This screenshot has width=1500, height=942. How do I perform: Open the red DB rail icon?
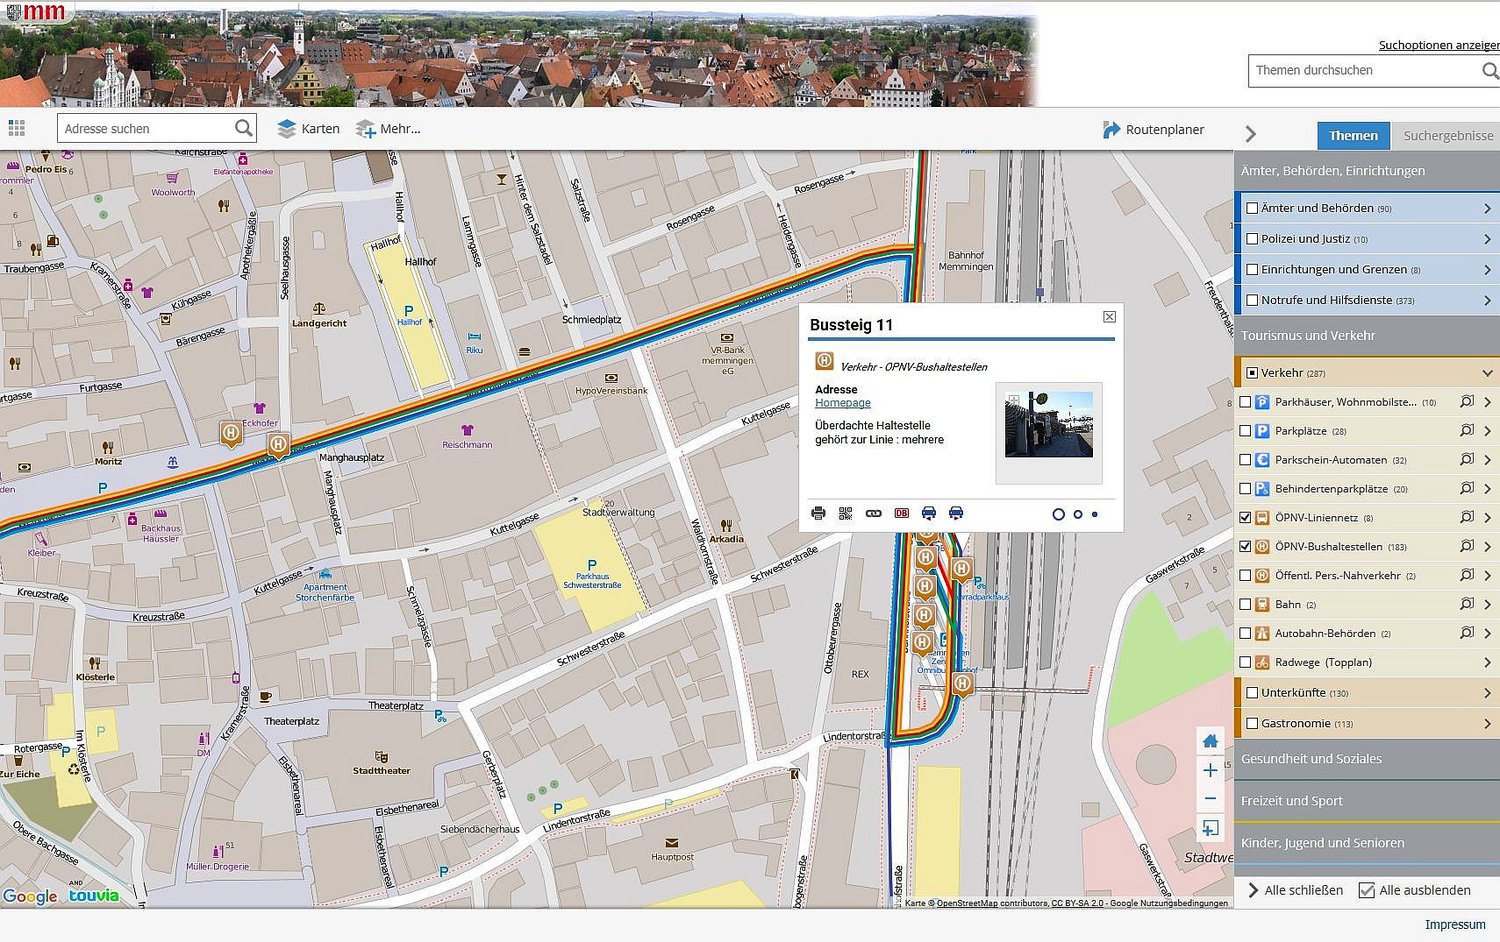901,513
